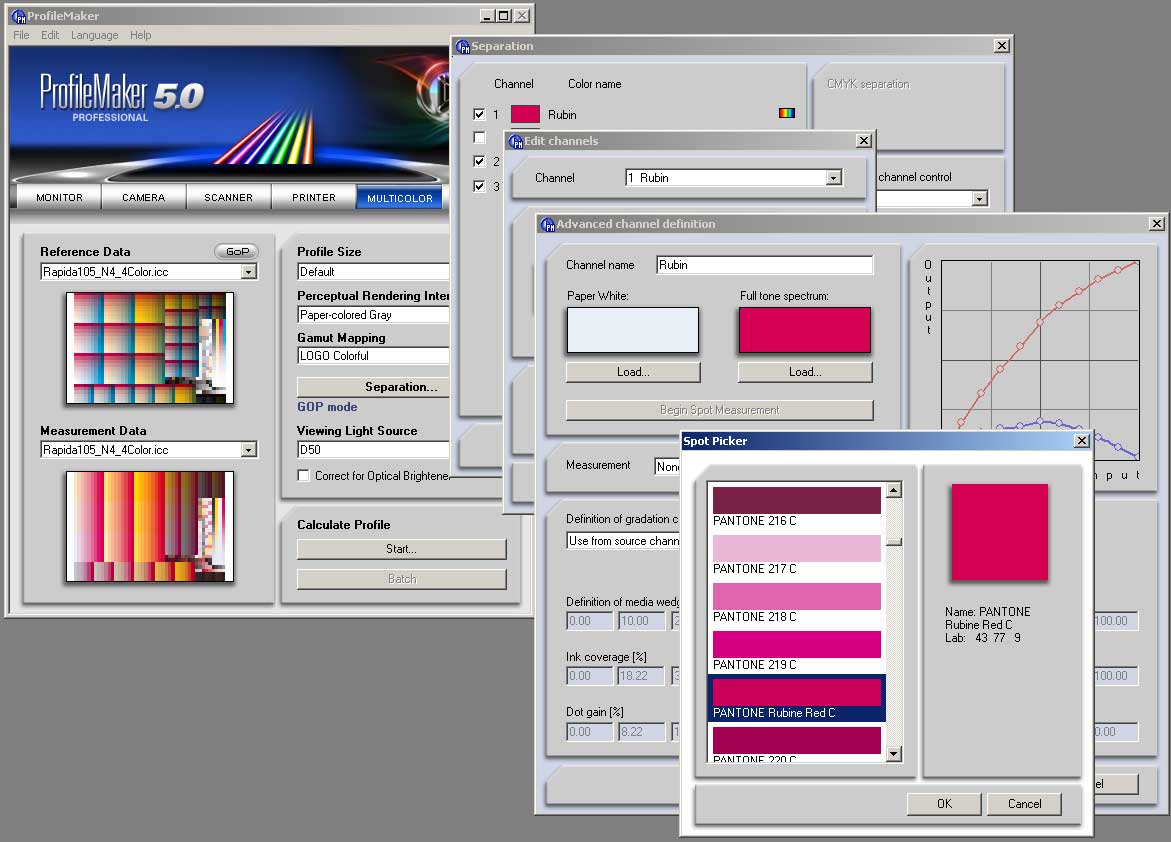Expand the Measurement Data file dropdown
Viewport: 1171px width, 842px height.
[x=249, y=450]
